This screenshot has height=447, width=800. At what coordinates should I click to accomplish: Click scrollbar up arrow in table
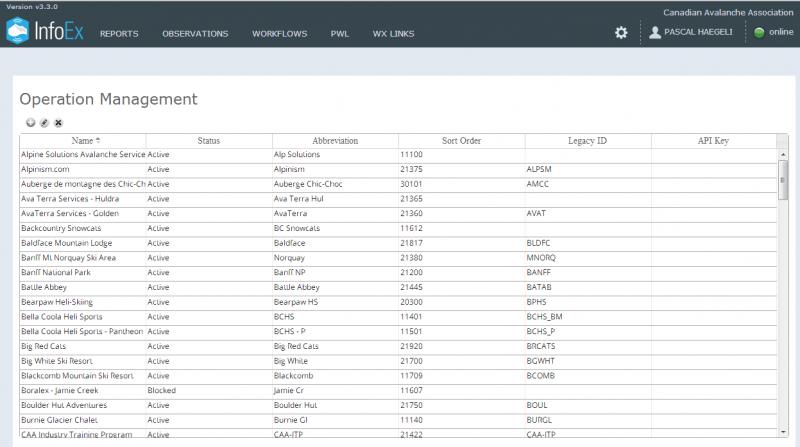(x=783, y=154)
